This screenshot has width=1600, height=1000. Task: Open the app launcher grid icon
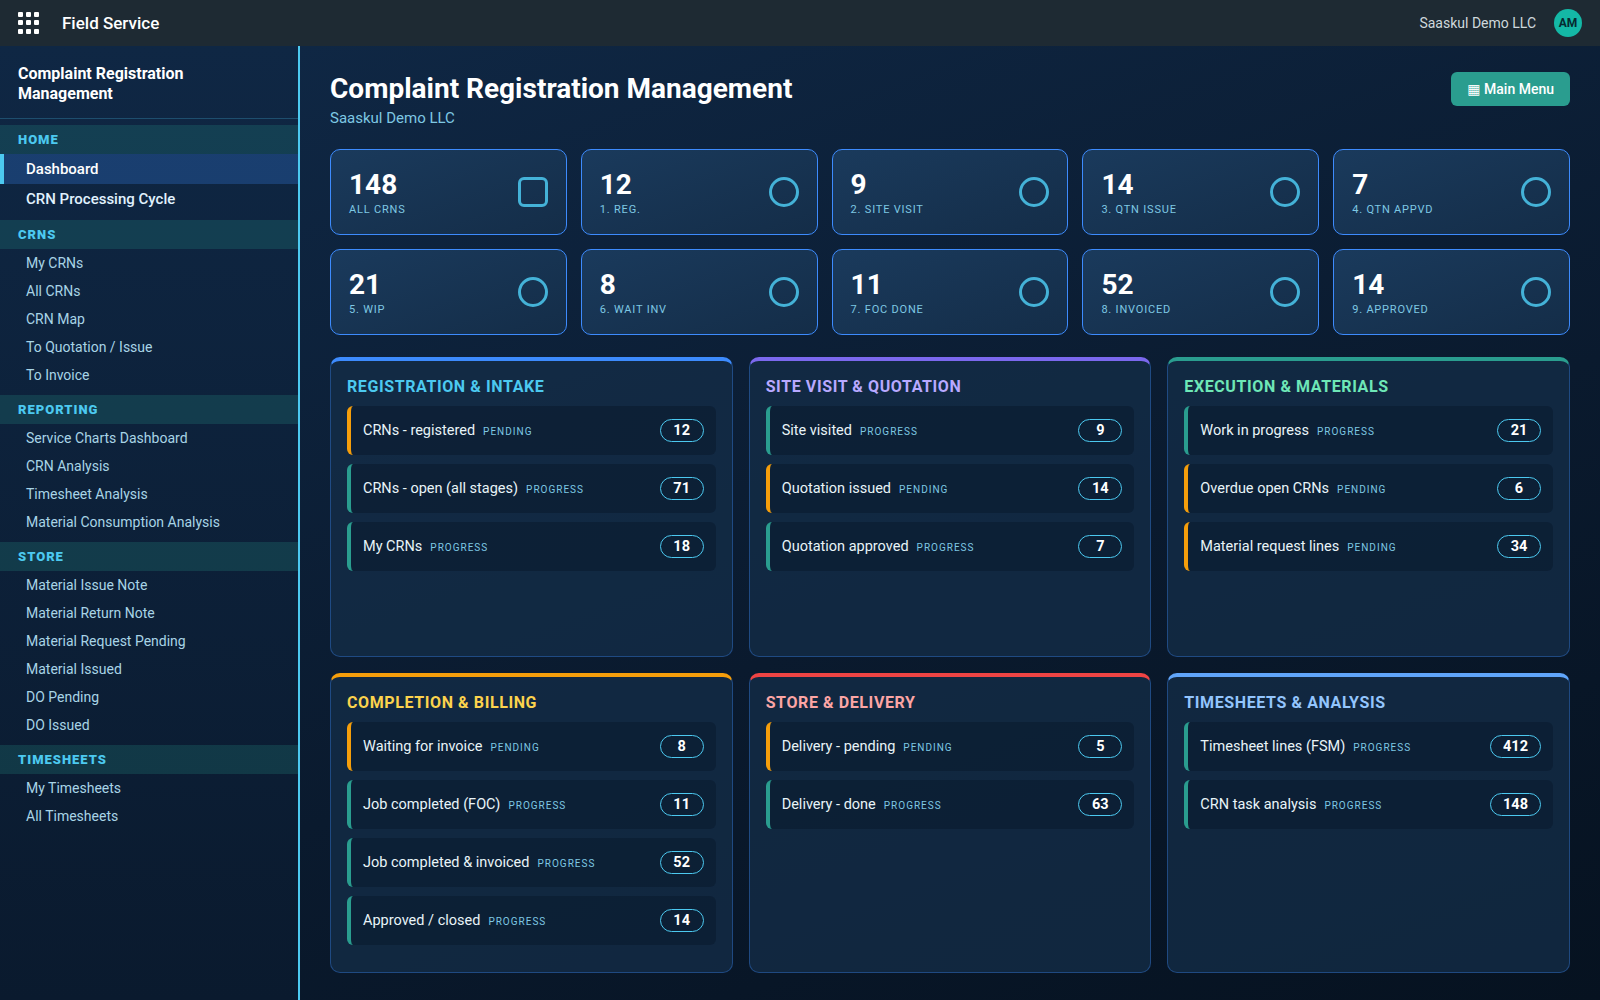point(29,23)
